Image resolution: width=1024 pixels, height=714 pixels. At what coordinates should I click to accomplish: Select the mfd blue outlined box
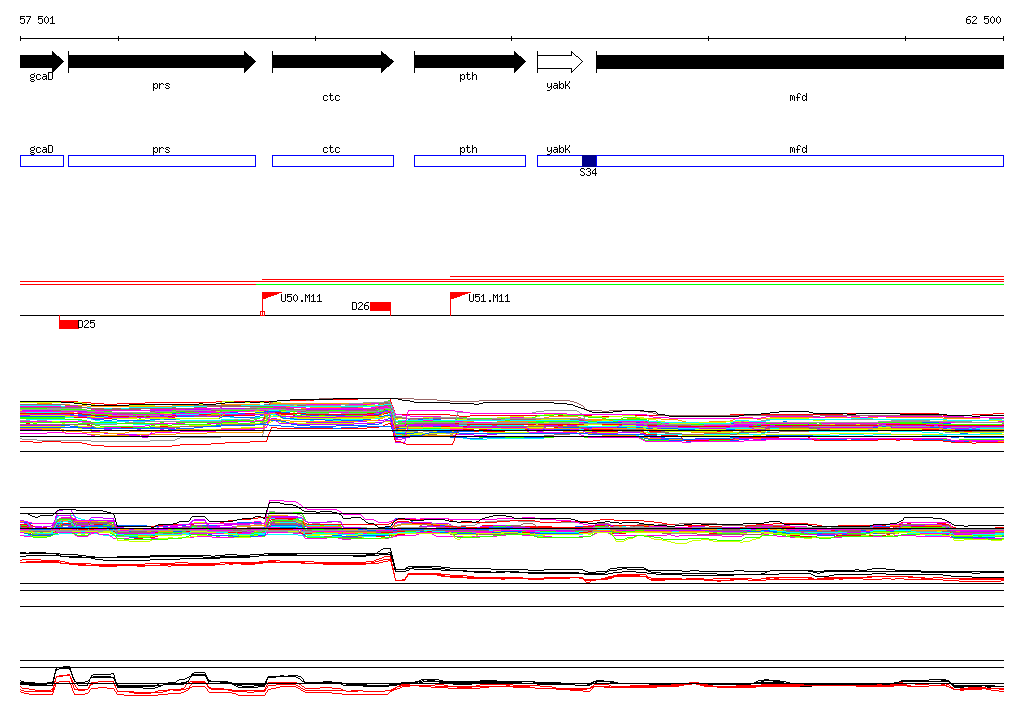click(x=800, y=161)
